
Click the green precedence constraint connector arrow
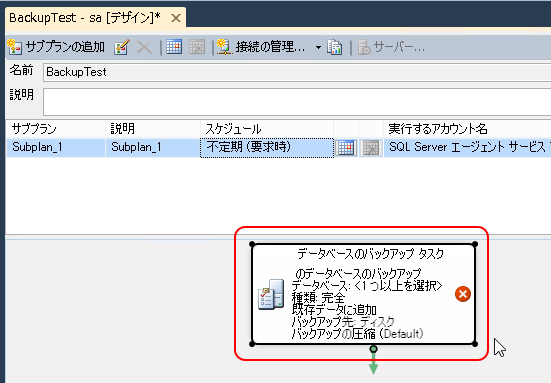coord(374,361)
